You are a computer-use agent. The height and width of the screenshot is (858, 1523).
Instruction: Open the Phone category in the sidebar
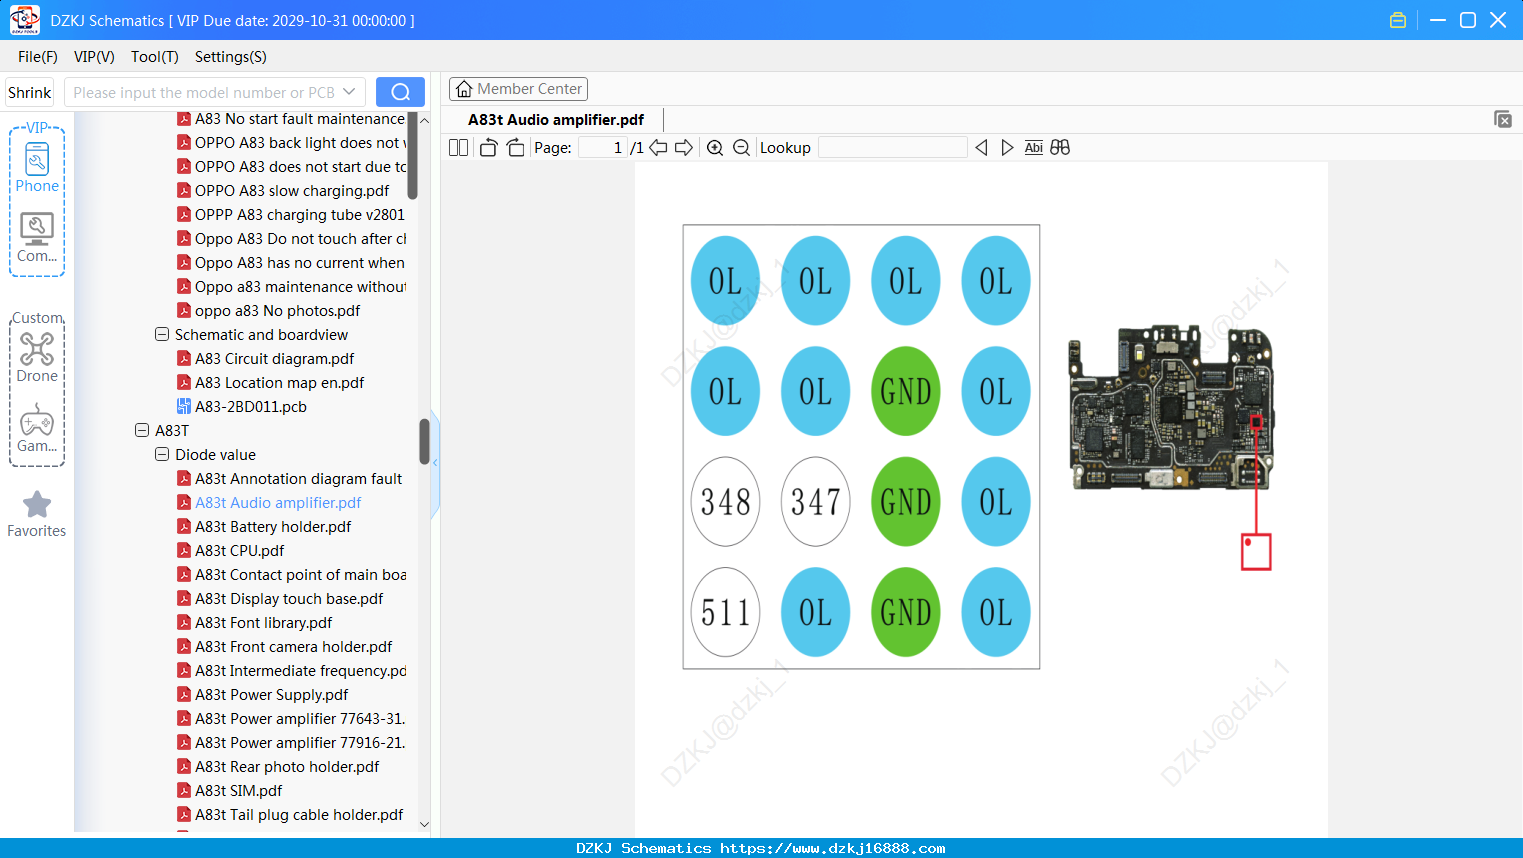click(x=37, y=166)
